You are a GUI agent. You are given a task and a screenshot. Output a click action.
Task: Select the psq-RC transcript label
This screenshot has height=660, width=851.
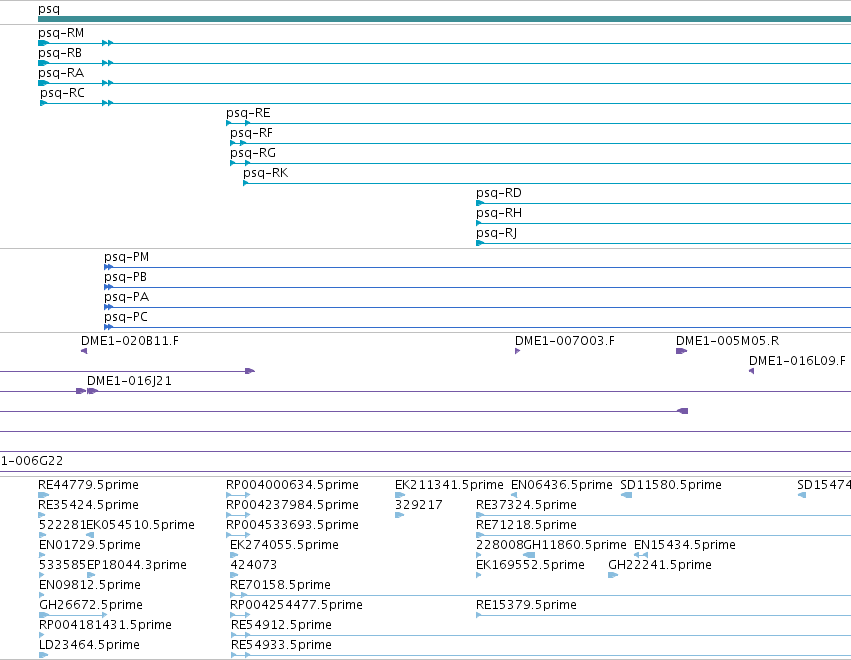(x=62, y=93)
